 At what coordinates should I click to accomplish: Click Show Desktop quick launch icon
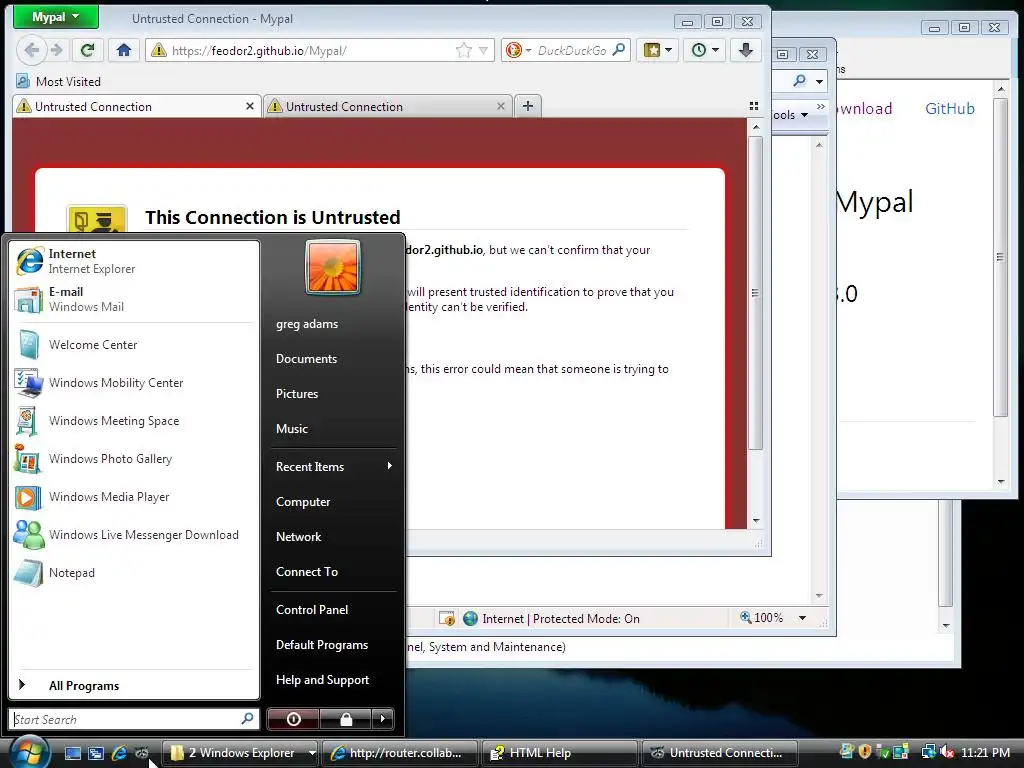pyautogui.click(x=72, y=753)
